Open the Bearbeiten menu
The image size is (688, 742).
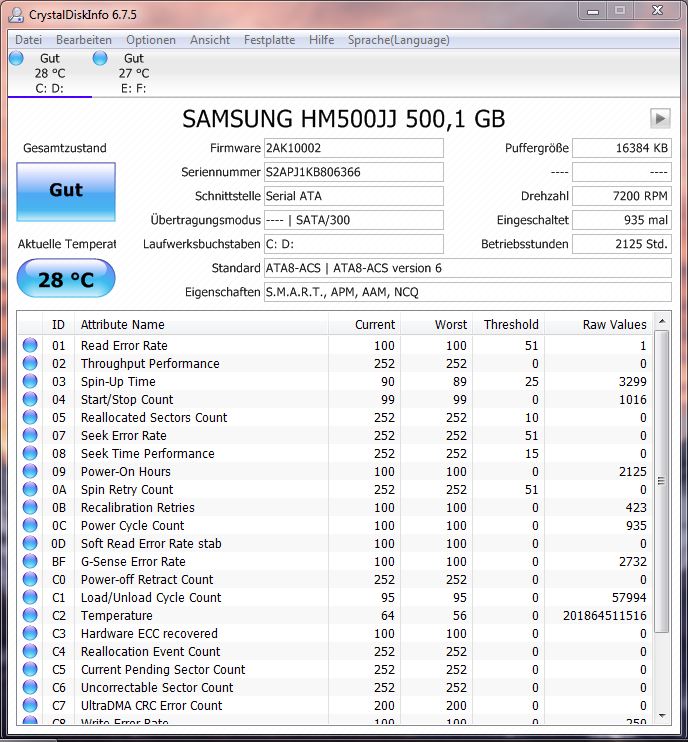coord(84,40)
